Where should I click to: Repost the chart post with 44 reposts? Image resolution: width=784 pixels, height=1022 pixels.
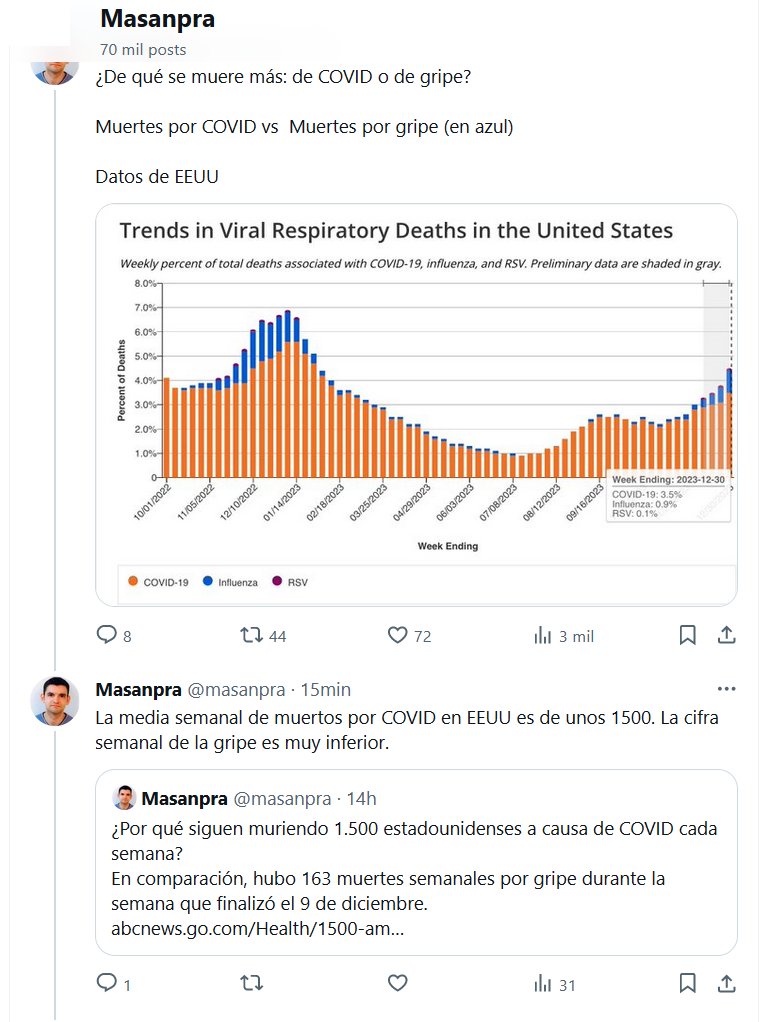pos(252,635)
